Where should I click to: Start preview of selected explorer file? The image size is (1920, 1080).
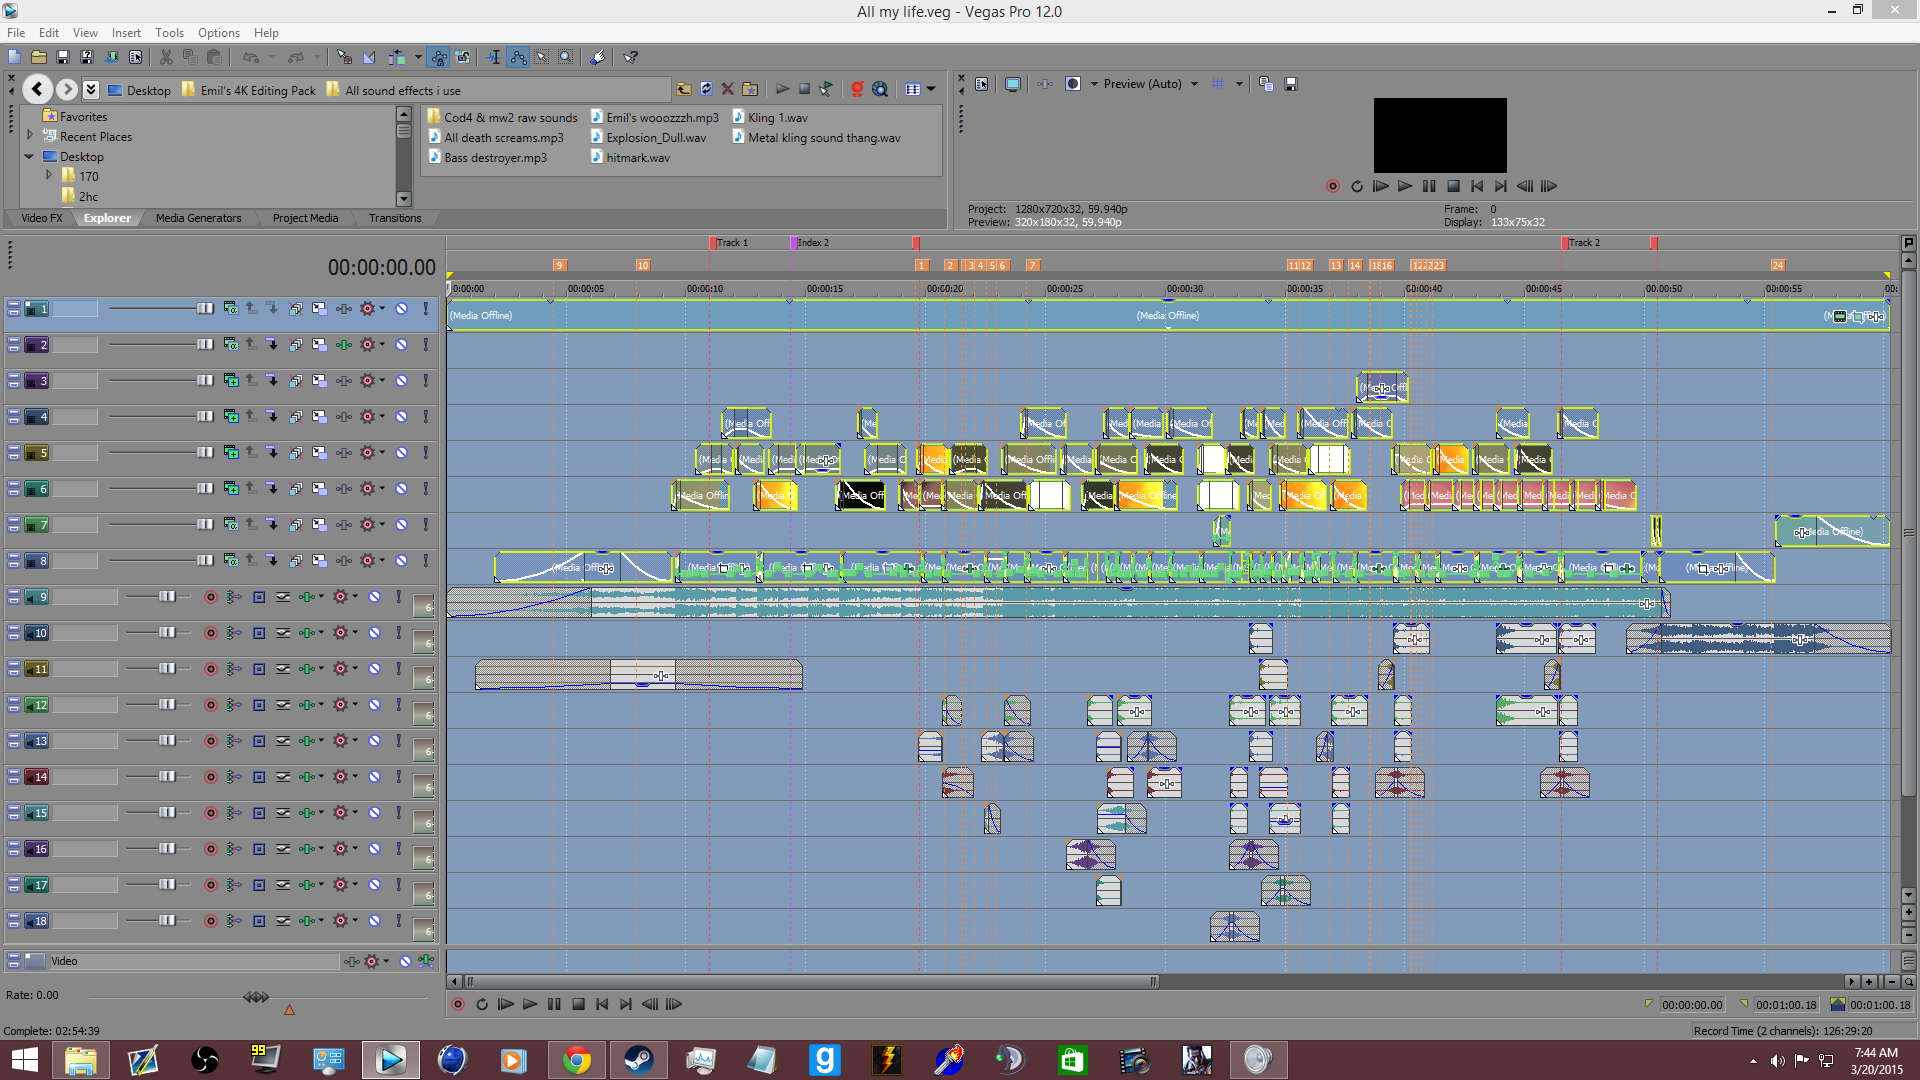[782, 89]
